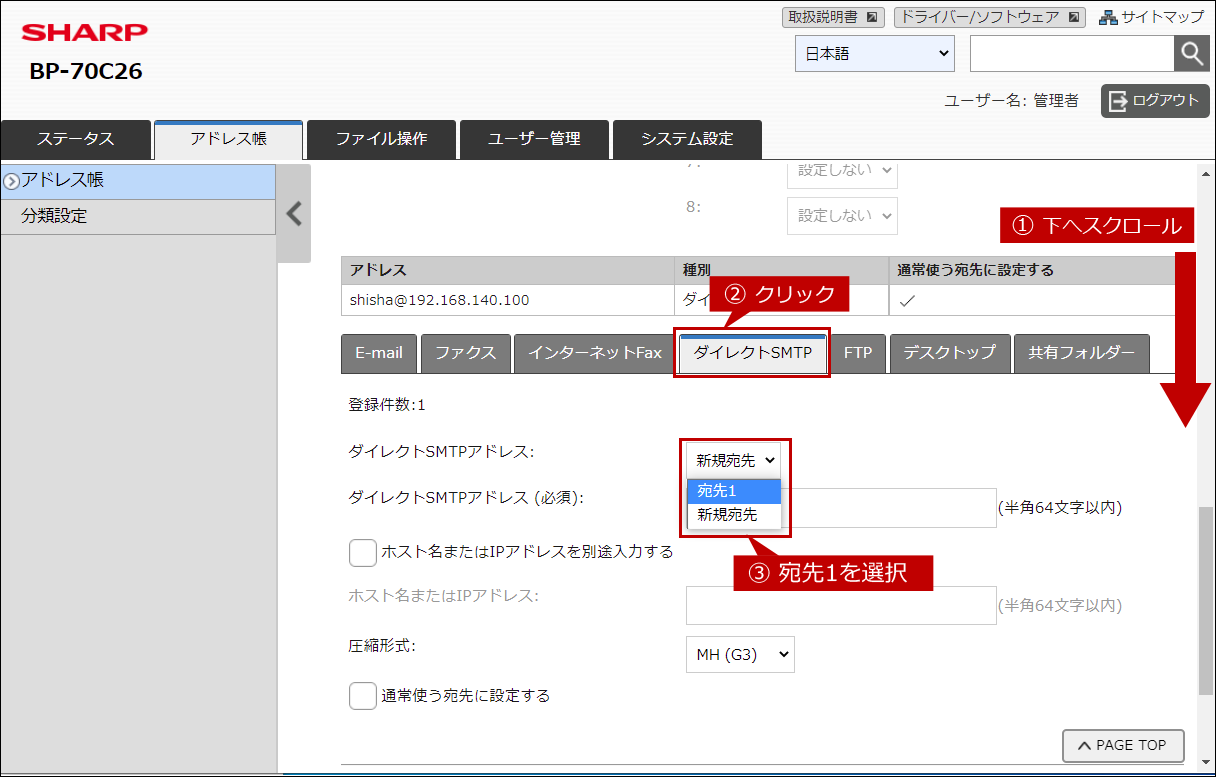The height and width of the screenshot is (777, 1216).
Task: Click the search text field
Action: pos(1072,54)
